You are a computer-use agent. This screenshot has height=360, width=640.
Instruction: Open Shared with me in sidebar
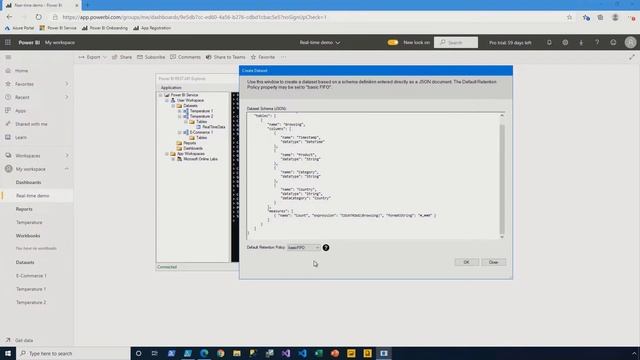[31, 124]
